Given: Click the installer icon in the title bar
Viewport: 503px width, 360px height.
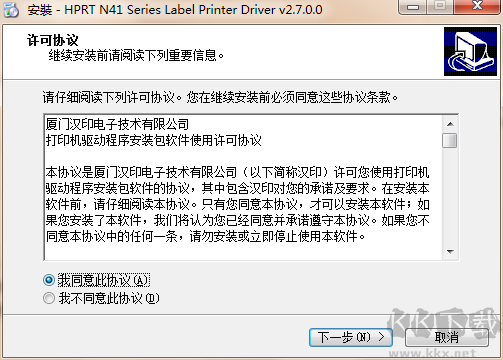Looking at the screenshot, I should point(11,9).
